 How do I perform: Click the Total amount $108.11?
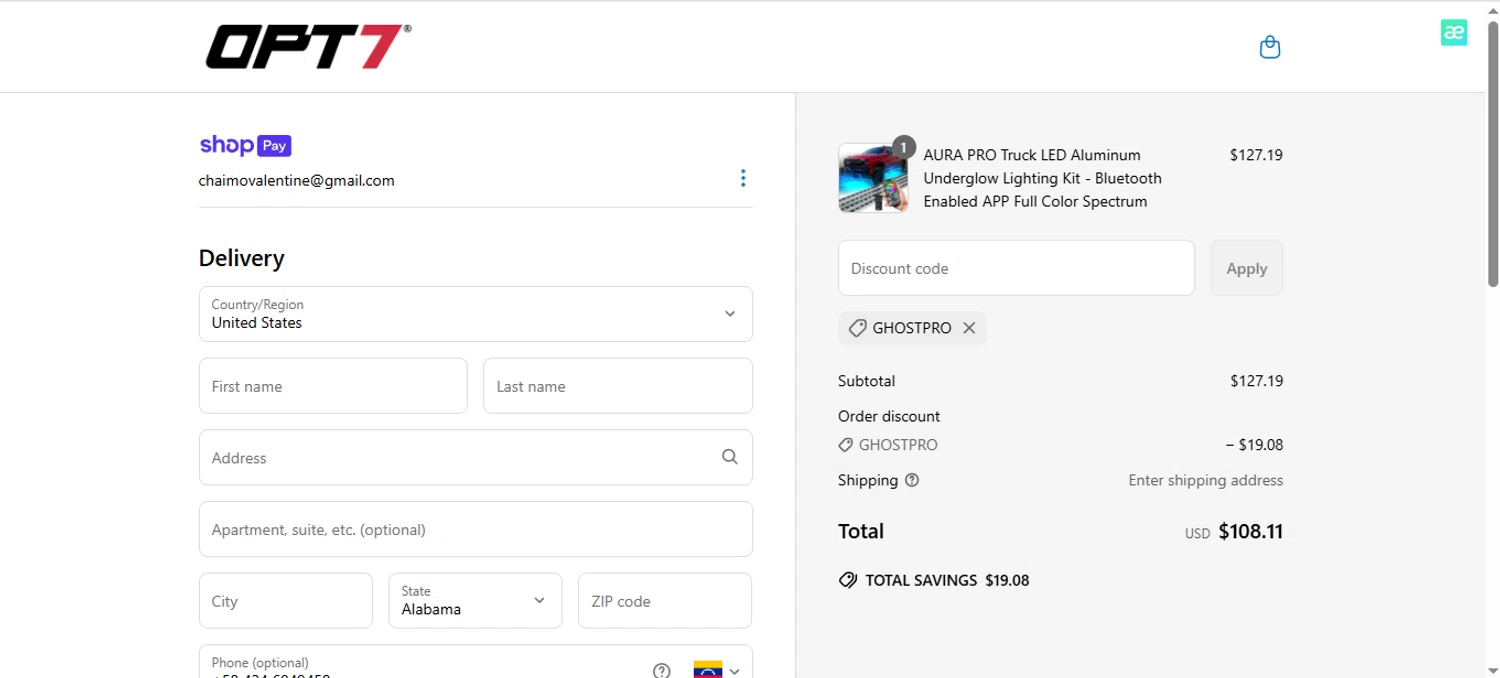tap(1250, 532)
